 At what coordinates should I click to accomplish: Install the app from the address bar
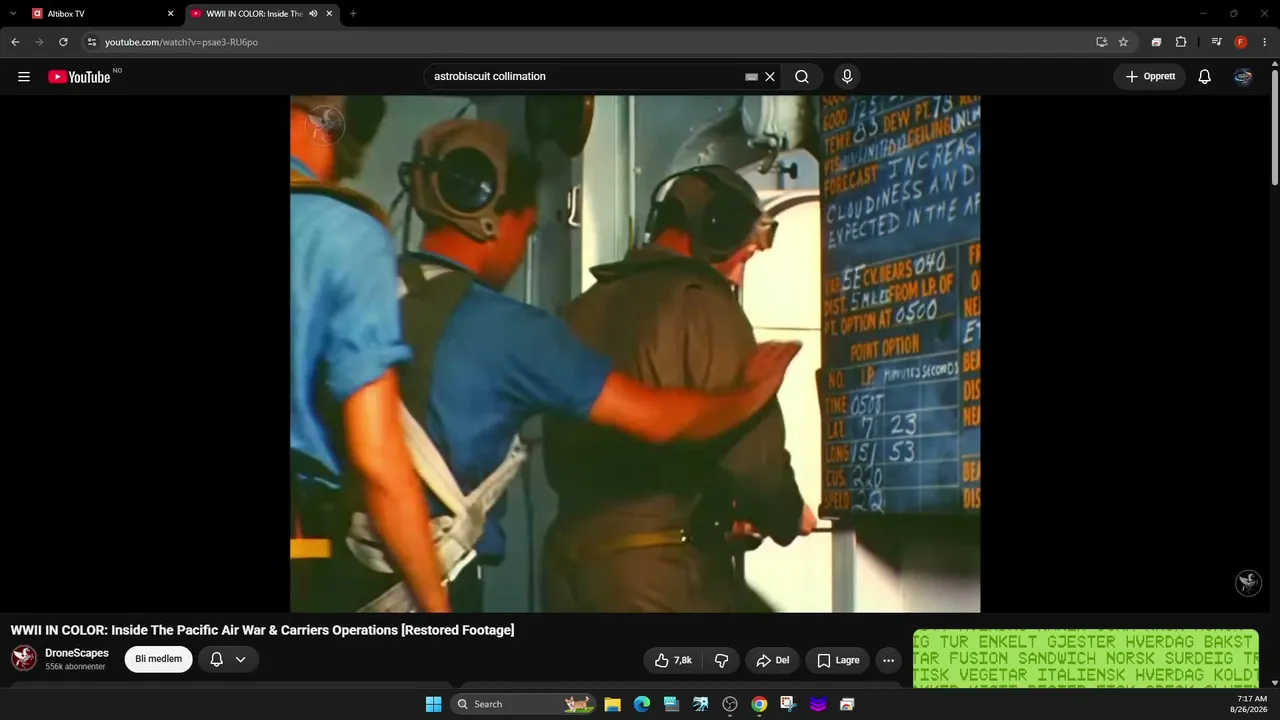[x=1101, y=42]
